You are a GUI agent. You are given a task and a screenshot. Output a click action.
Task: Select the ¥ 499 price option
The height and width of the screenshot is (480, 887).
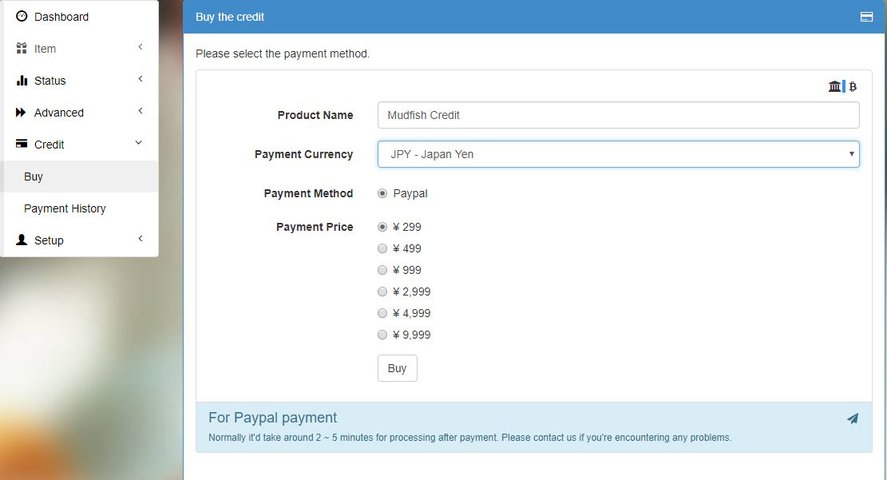382,248
